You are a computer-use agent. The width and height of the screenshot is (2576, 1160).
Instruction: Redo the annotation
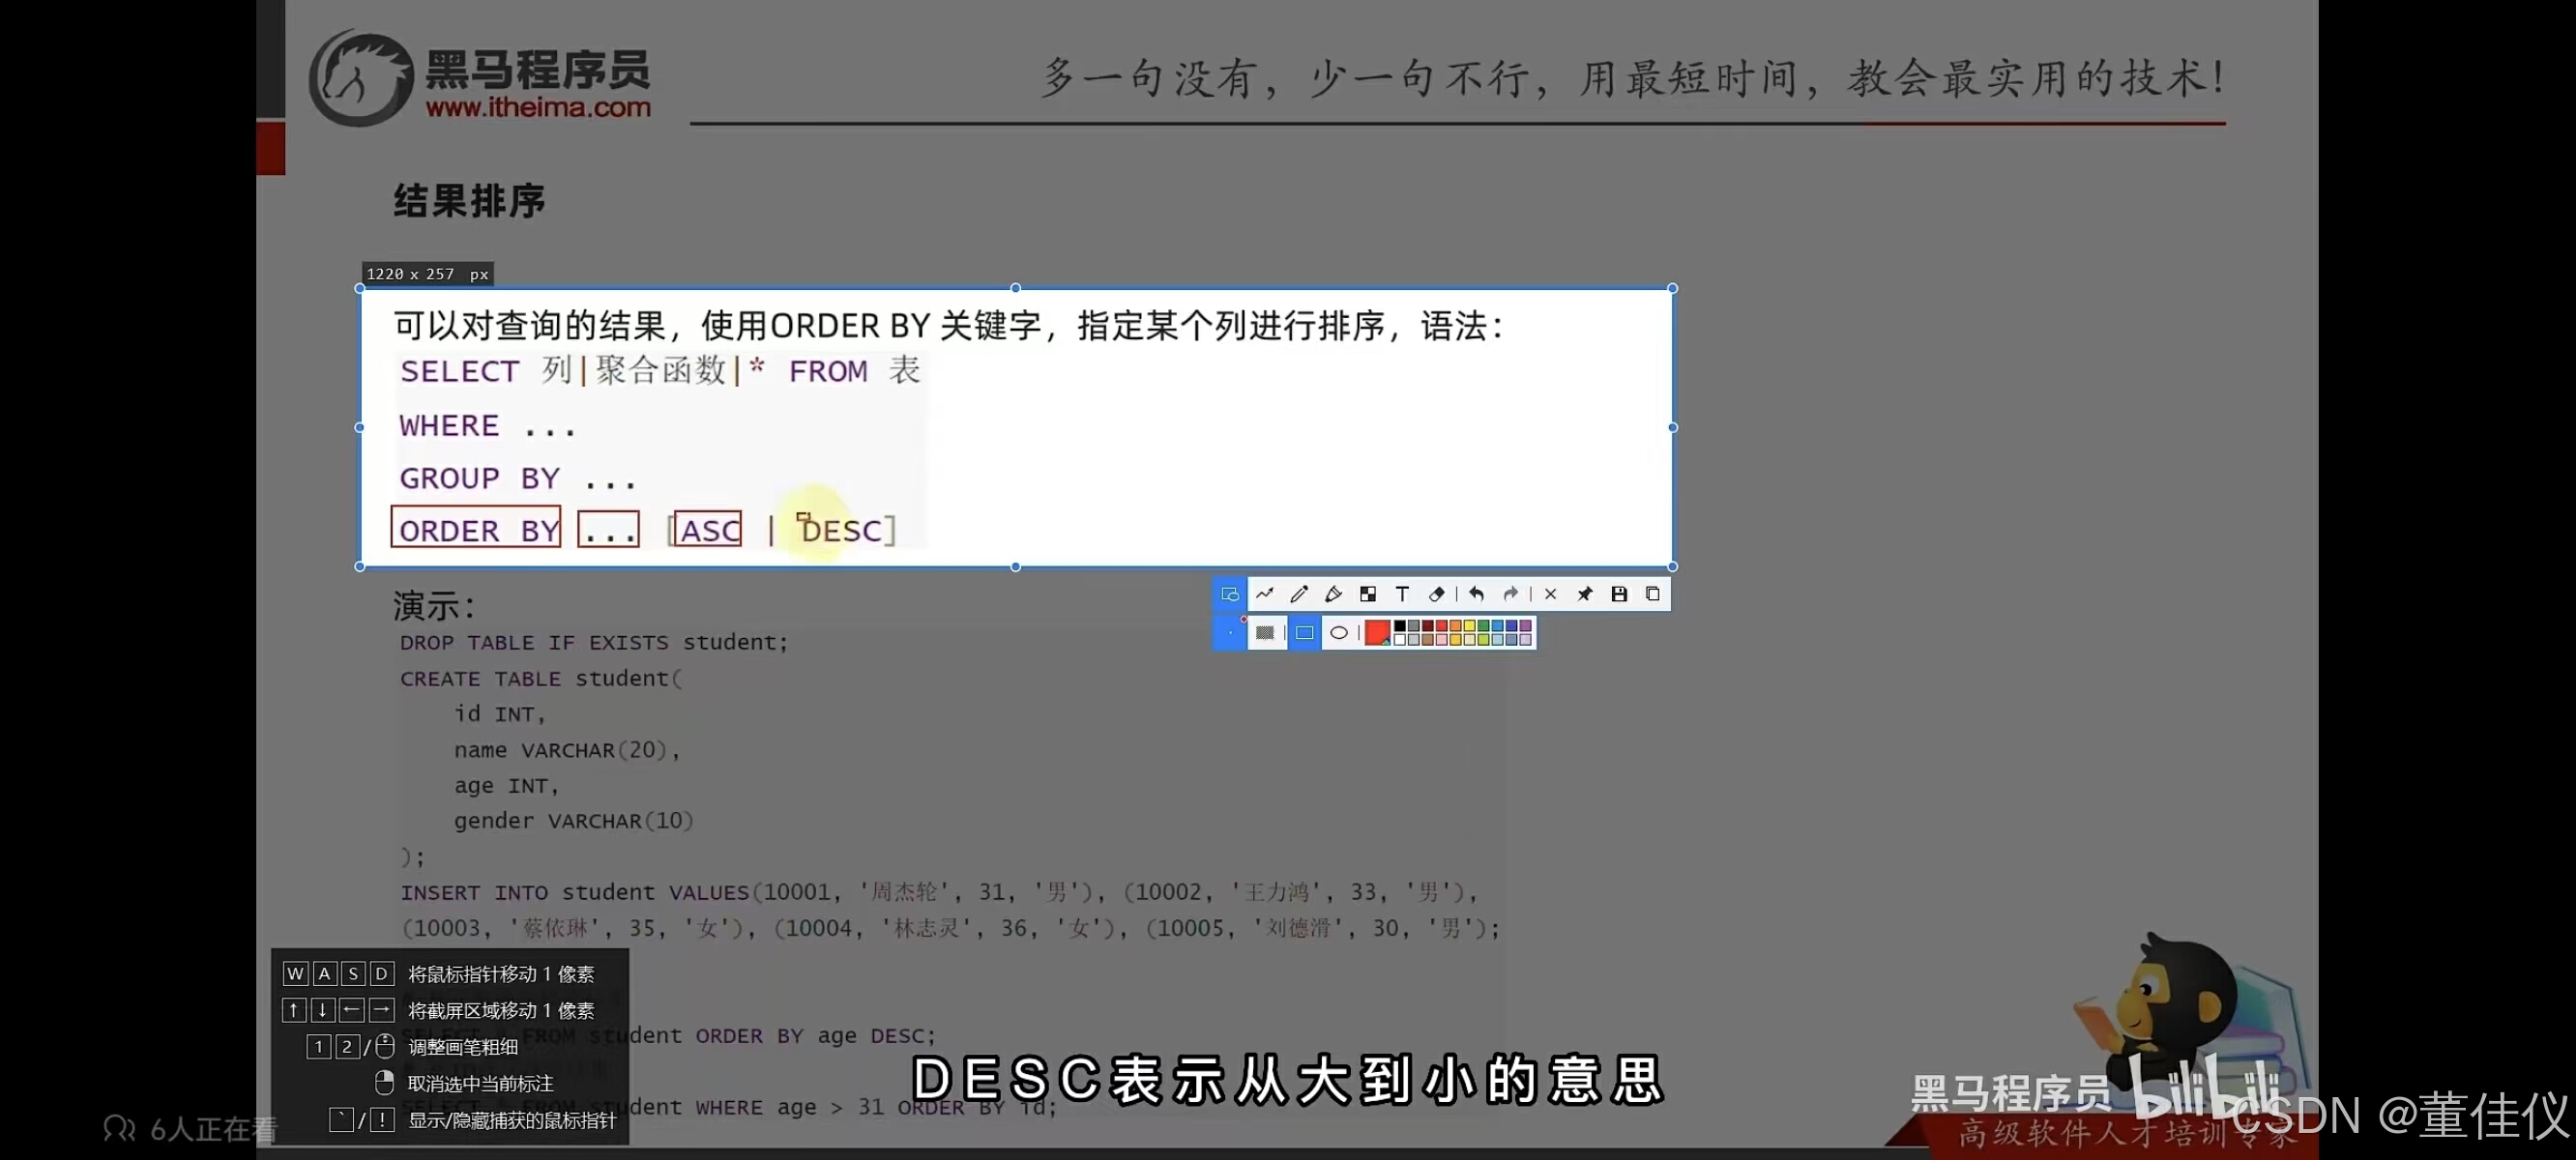(1510, 594)
